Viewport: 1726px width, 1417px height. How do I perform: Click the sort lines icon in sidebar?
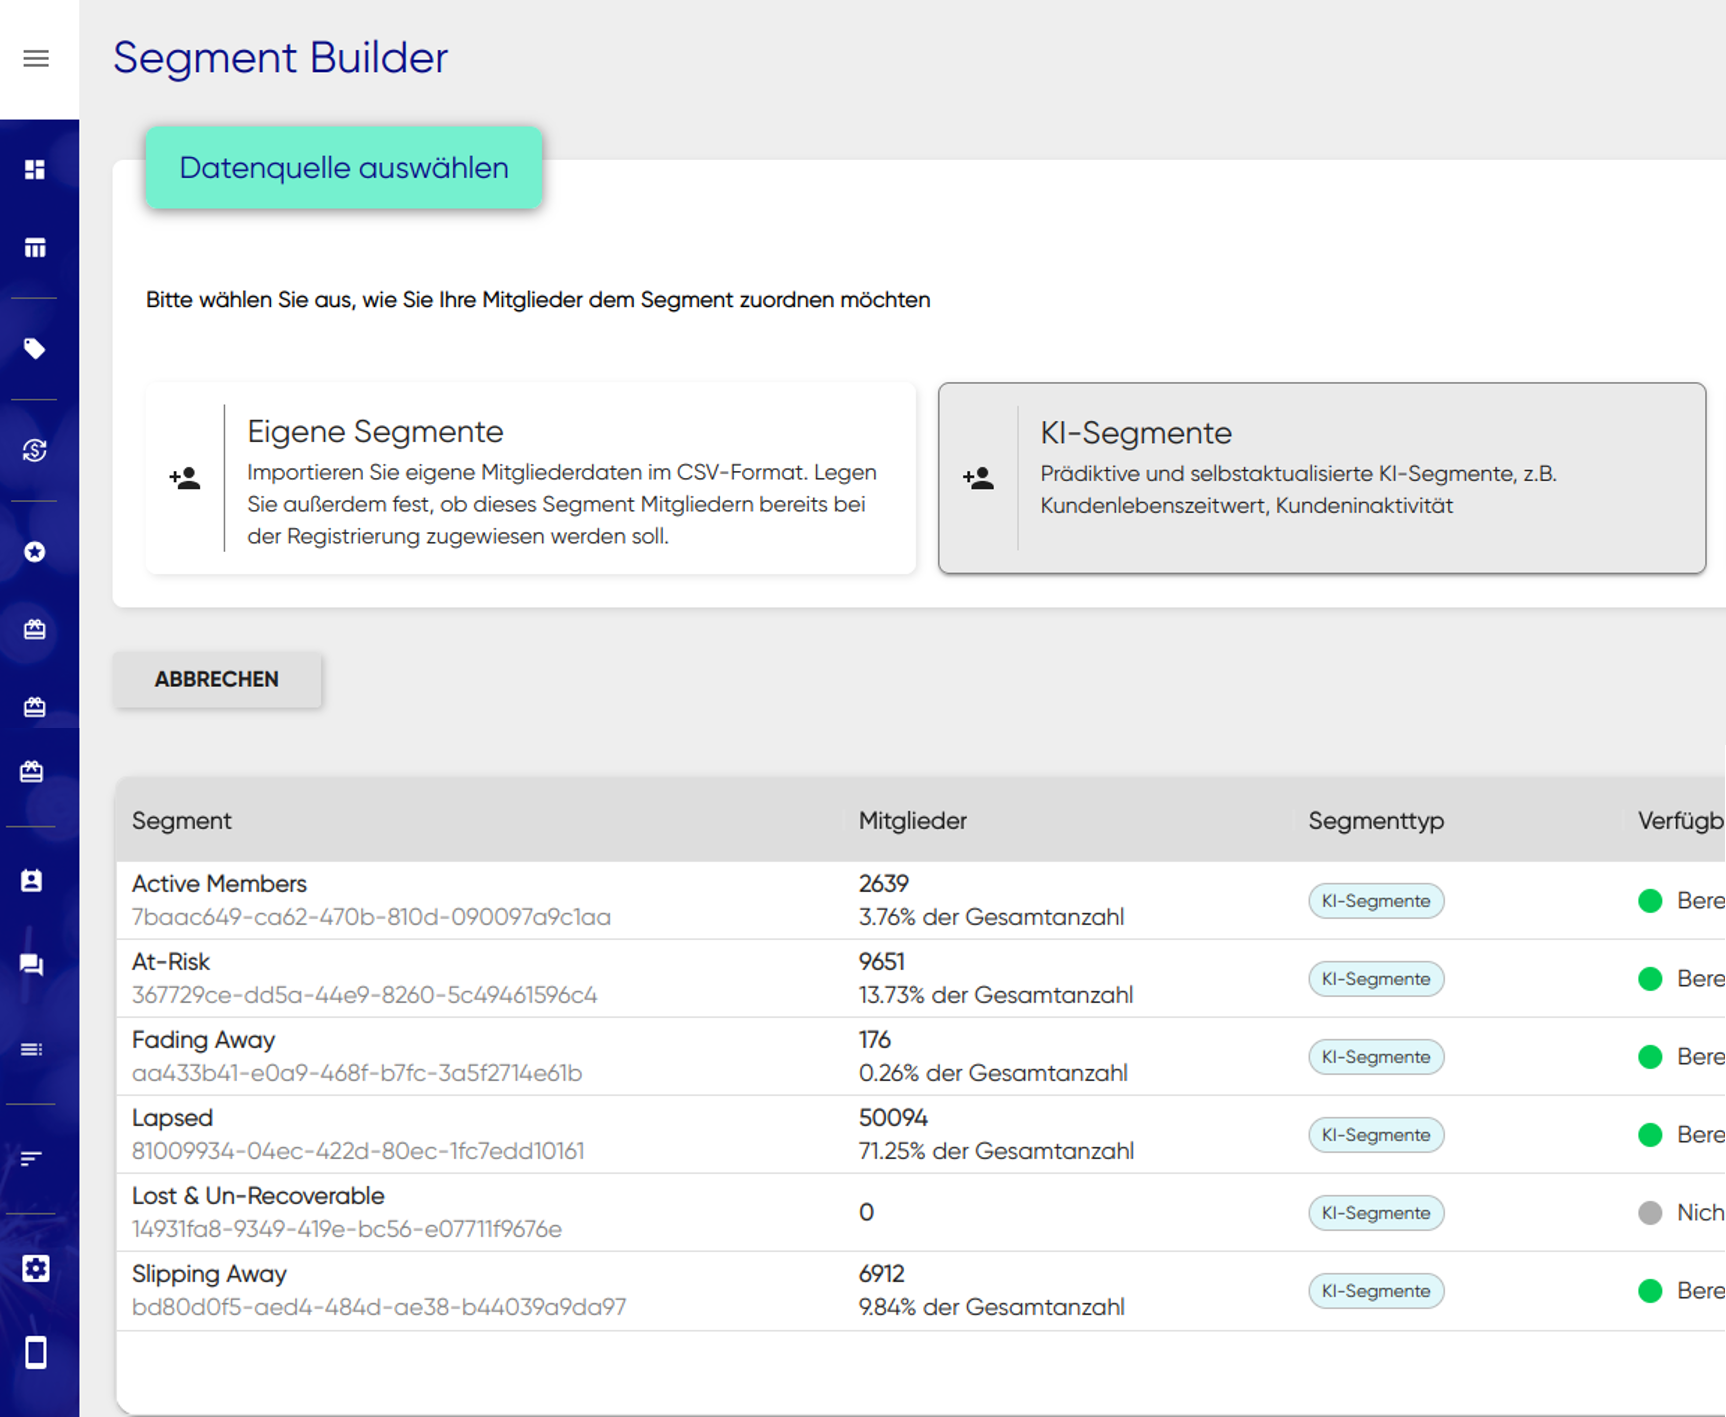(32, 1158)
